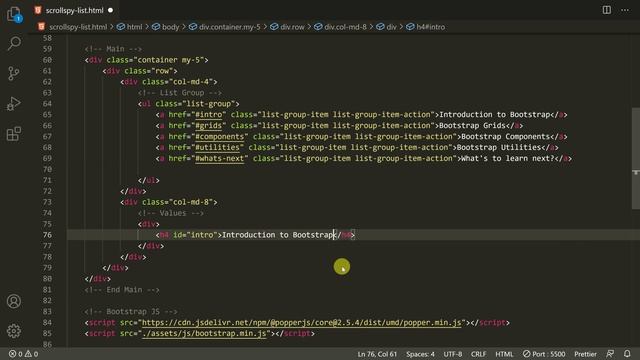Click line number 60 in gutter
The image size is (640, 360).
coord(47,60)
